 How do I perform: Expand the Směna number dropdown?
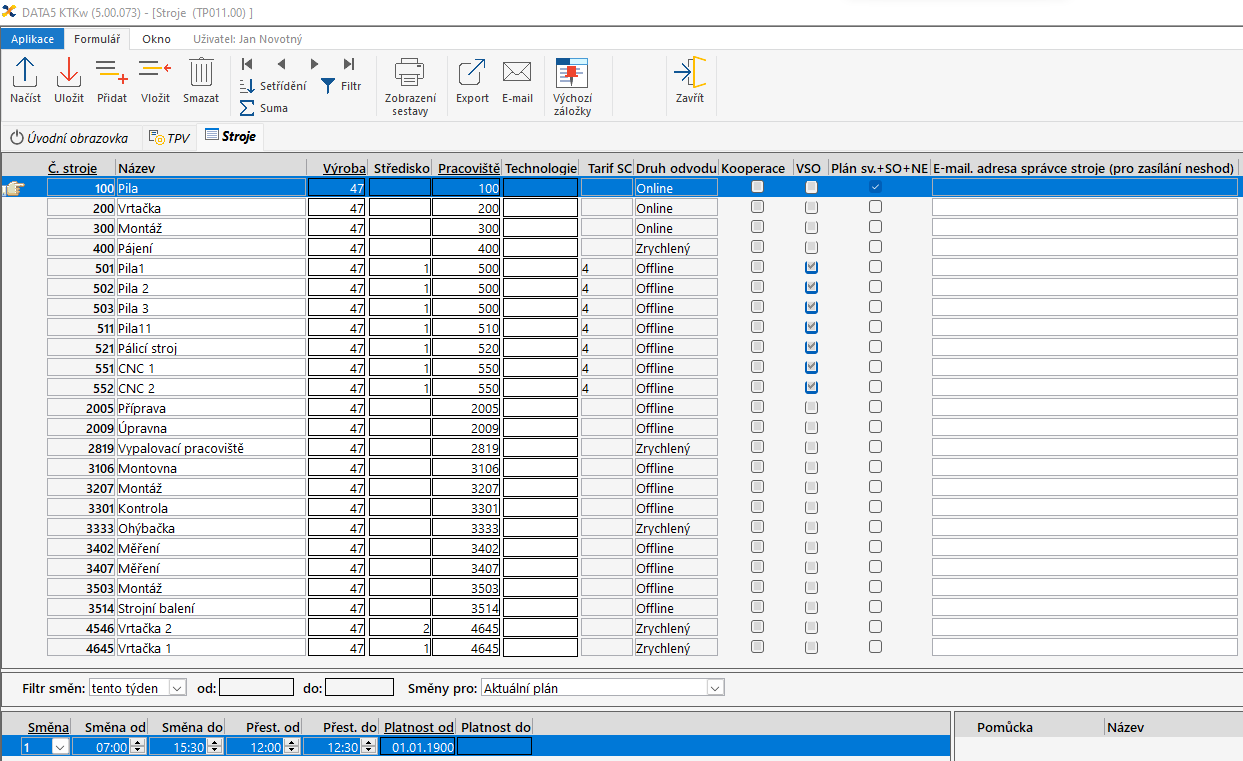[x=59, y=746]
